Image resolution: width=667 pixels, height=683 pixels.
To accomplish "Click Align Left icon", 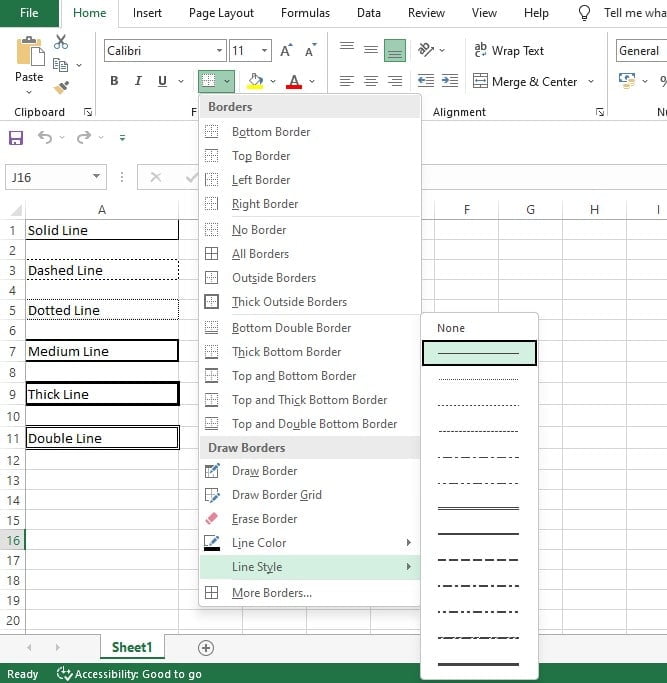I will tap(347, 81).
